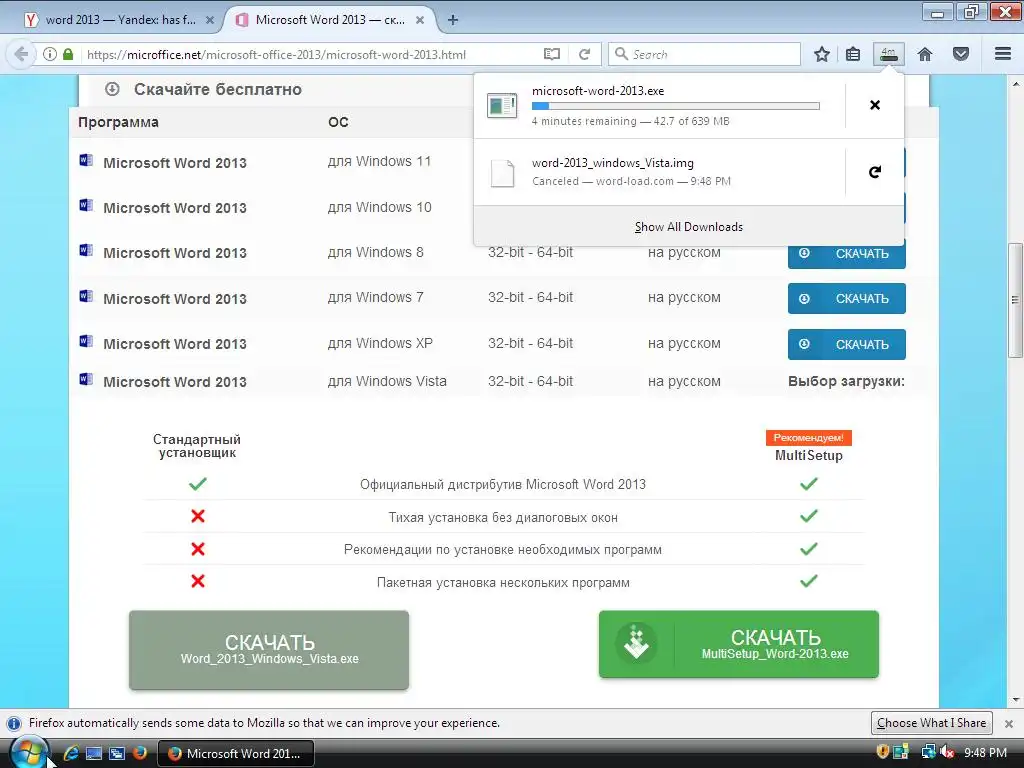Screen dimensions: 1024x768
Task: Click the download circle icon beside Скачайте бесплатно
Action: (x=112, y=89)
